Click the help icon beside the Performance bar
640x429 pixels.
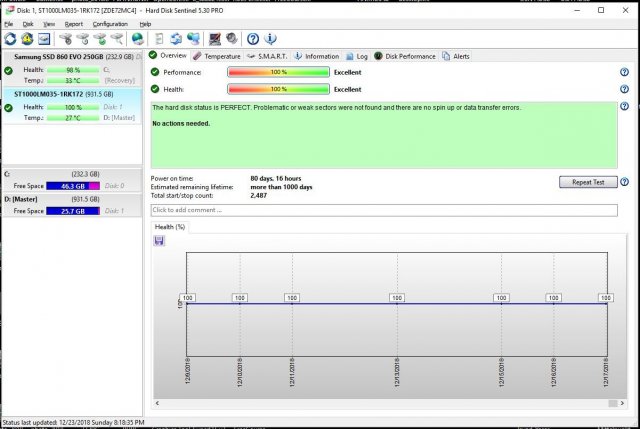pyautogui.click(x=624, y=72)
